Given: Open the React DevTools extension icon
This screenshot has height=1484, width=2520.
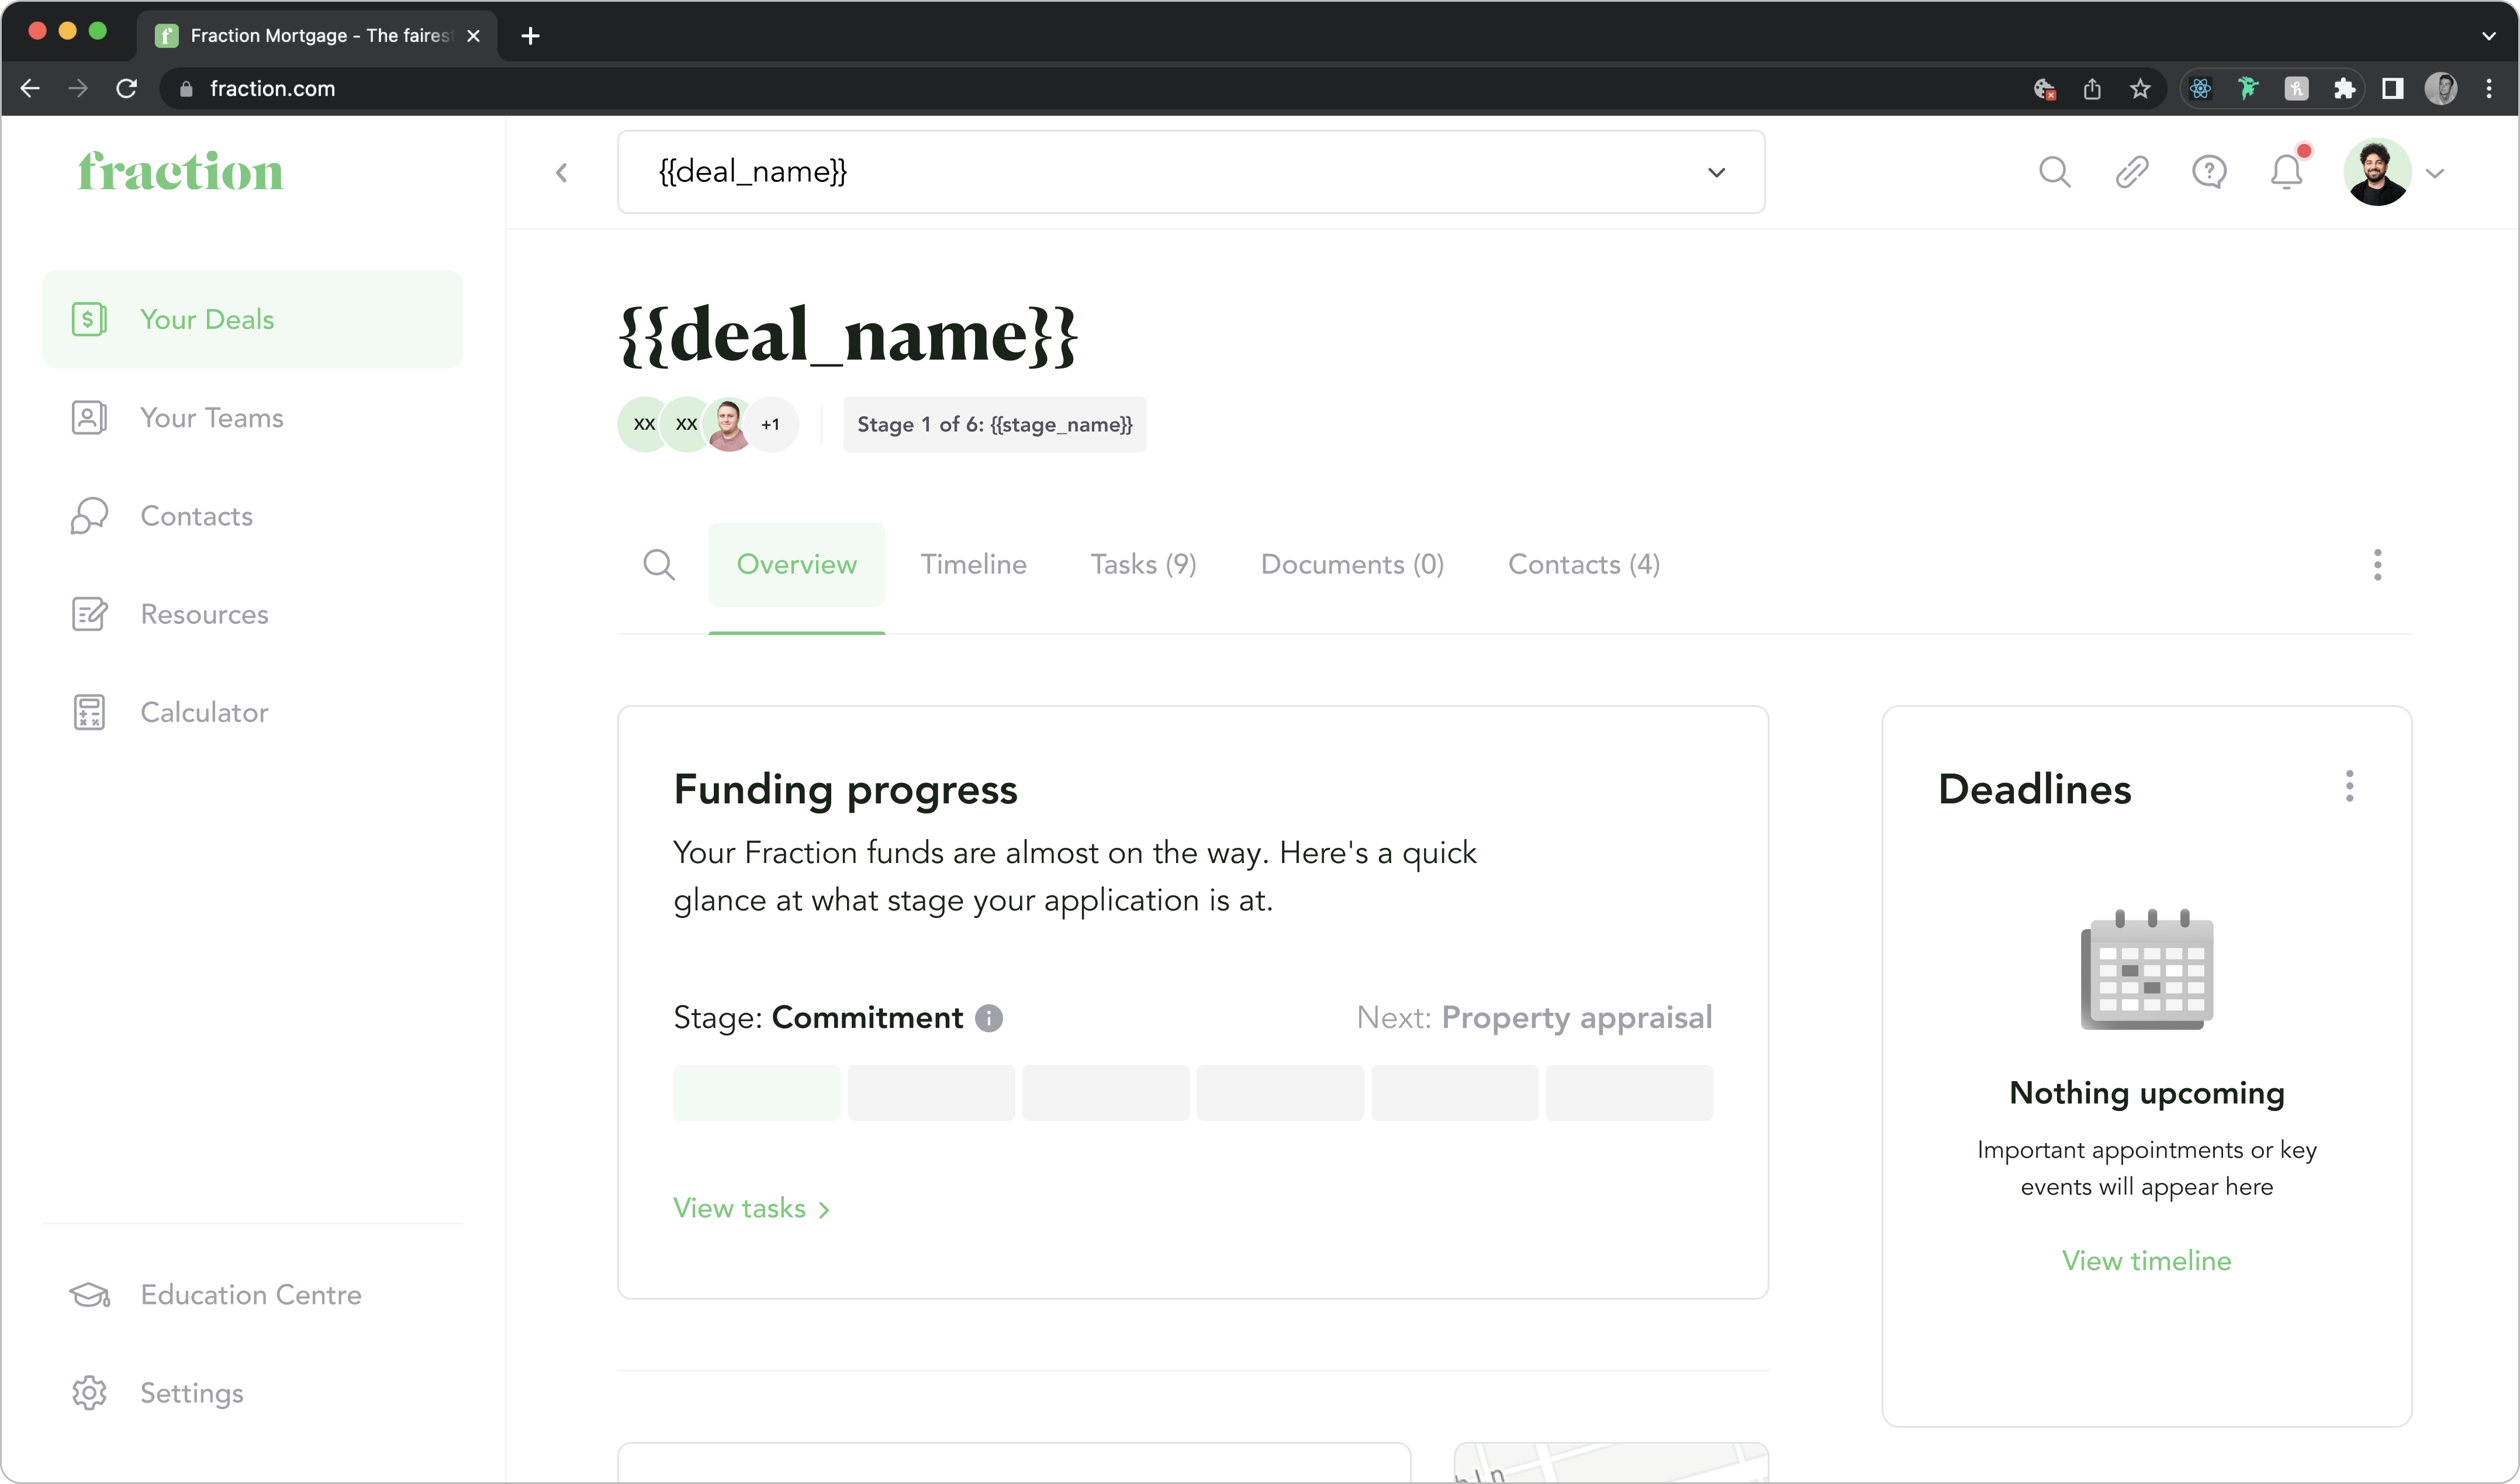Looking at the screenshot, I should (x=2200, y=89).
